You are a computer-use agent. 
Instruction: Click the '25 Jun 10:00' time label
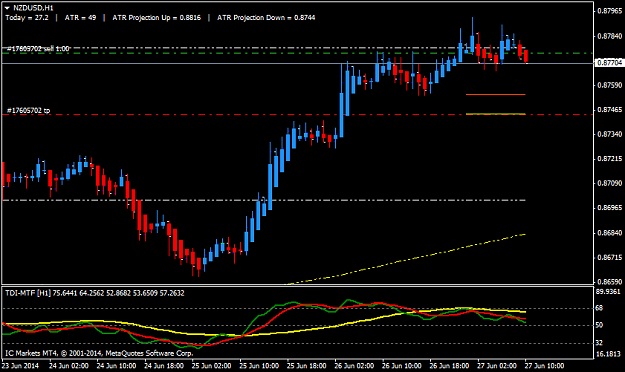[x=259, y=366]
